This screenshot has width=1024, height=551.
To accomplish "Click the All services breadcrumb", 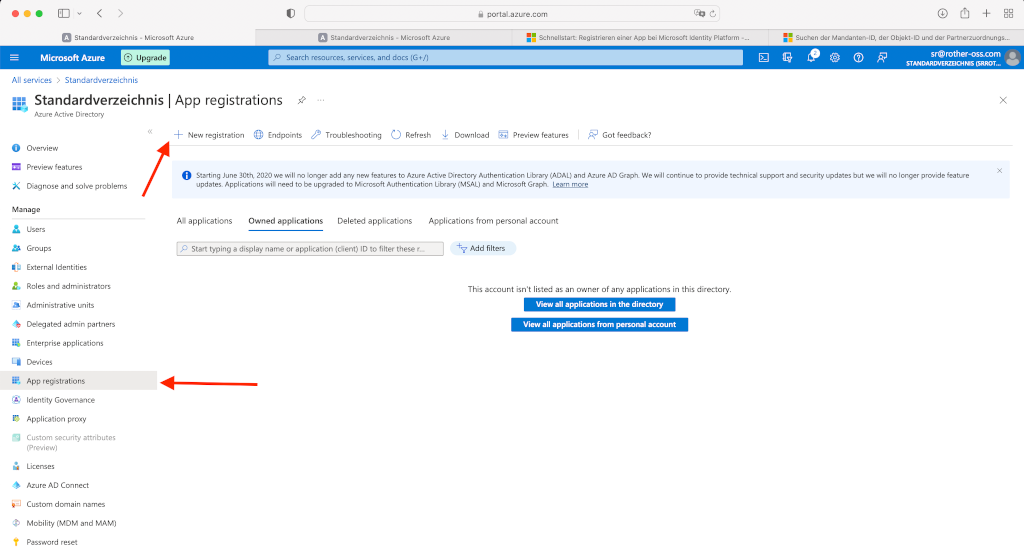I will coord(31,80).
